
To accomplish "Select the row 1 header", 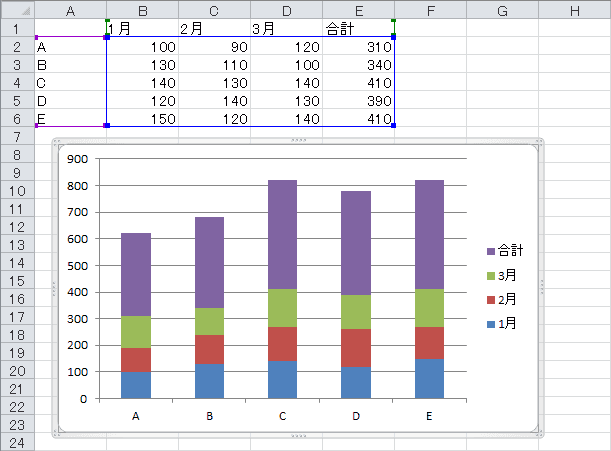I will point(17,28).
